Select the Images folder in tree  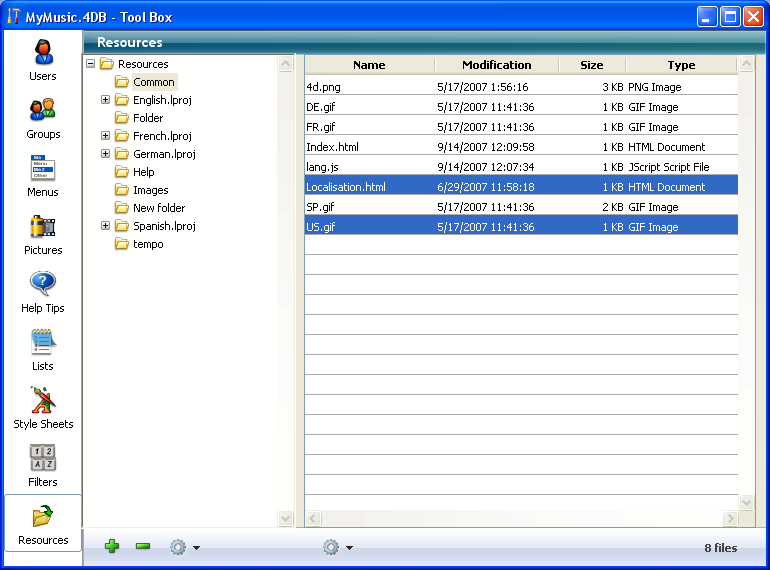[x=150, y=190]
